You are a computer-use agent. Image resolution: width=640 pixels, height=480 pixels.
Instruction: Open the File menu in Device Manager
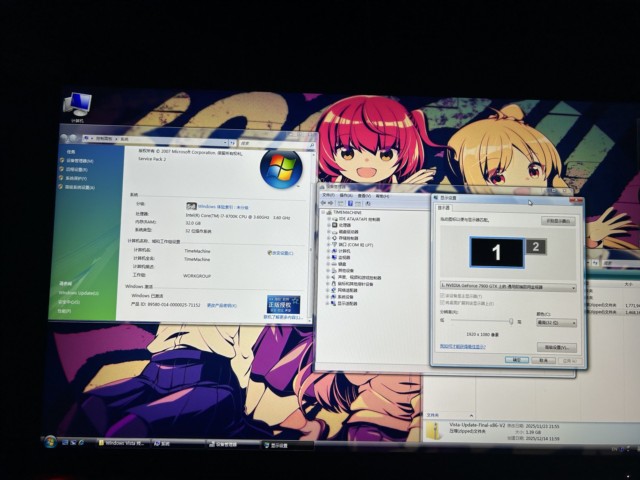[327, 194]
